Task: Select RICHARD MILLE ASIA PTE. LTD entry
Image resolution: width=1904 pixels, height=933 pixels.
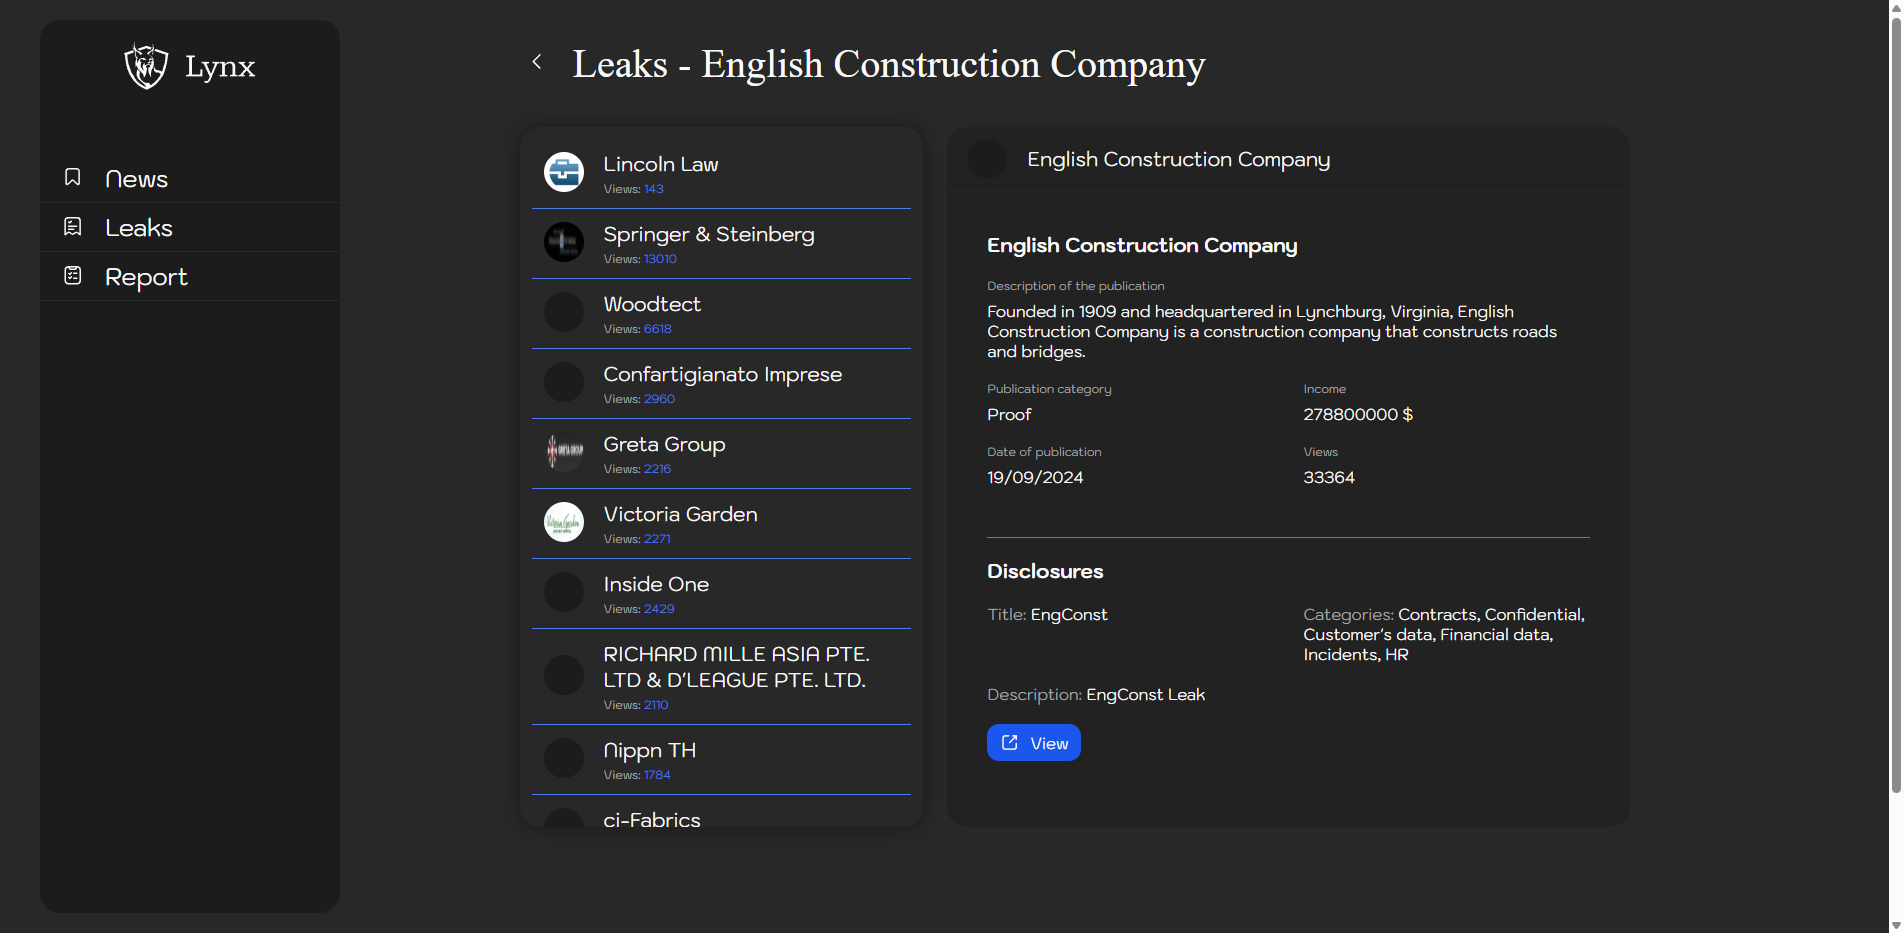Action: click(735, 667)
